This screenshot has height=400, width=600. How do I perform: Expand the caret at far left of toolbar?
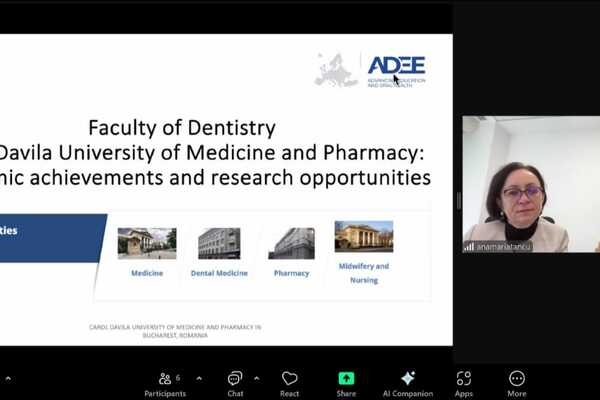pyautogui.click(x=8, y=379)
